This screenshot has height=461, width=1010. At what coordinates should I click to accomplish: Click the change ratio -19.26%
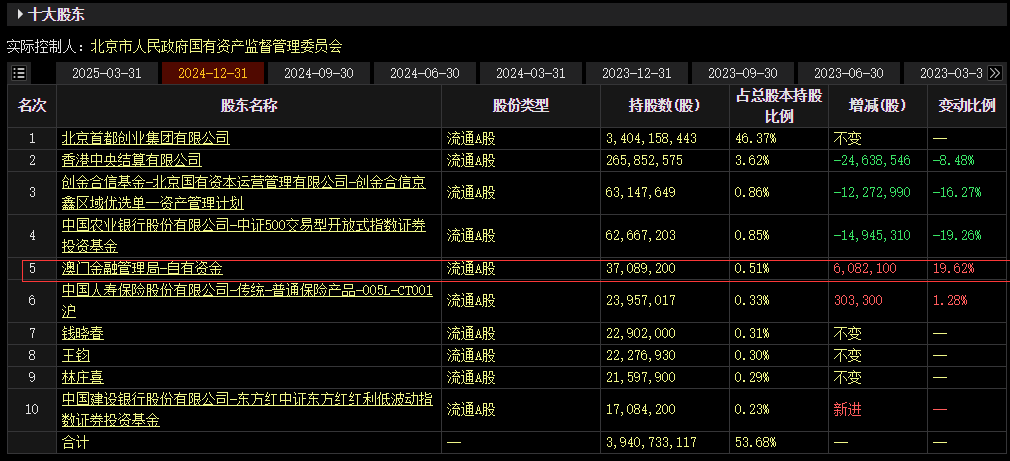coord(957,235)
